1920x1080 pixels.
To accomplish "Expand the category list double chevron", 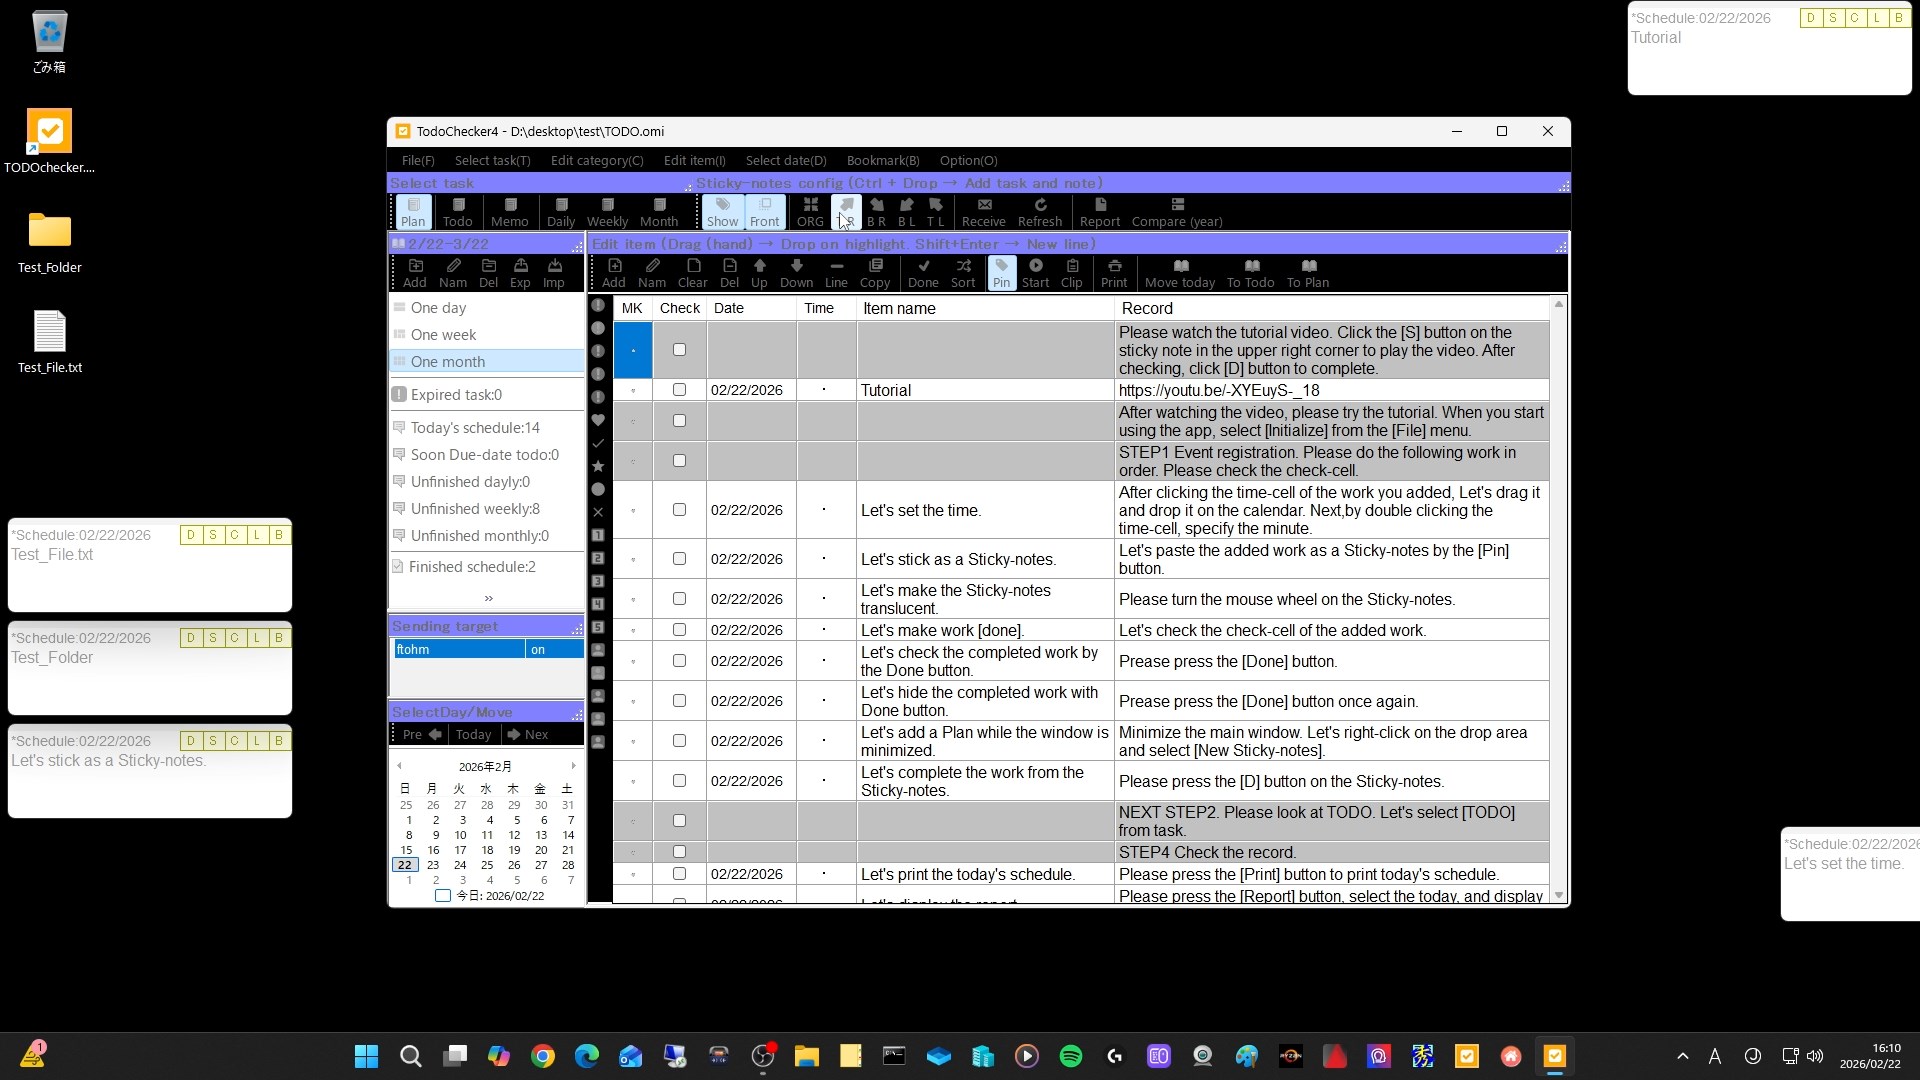I will tap(488, 598).
